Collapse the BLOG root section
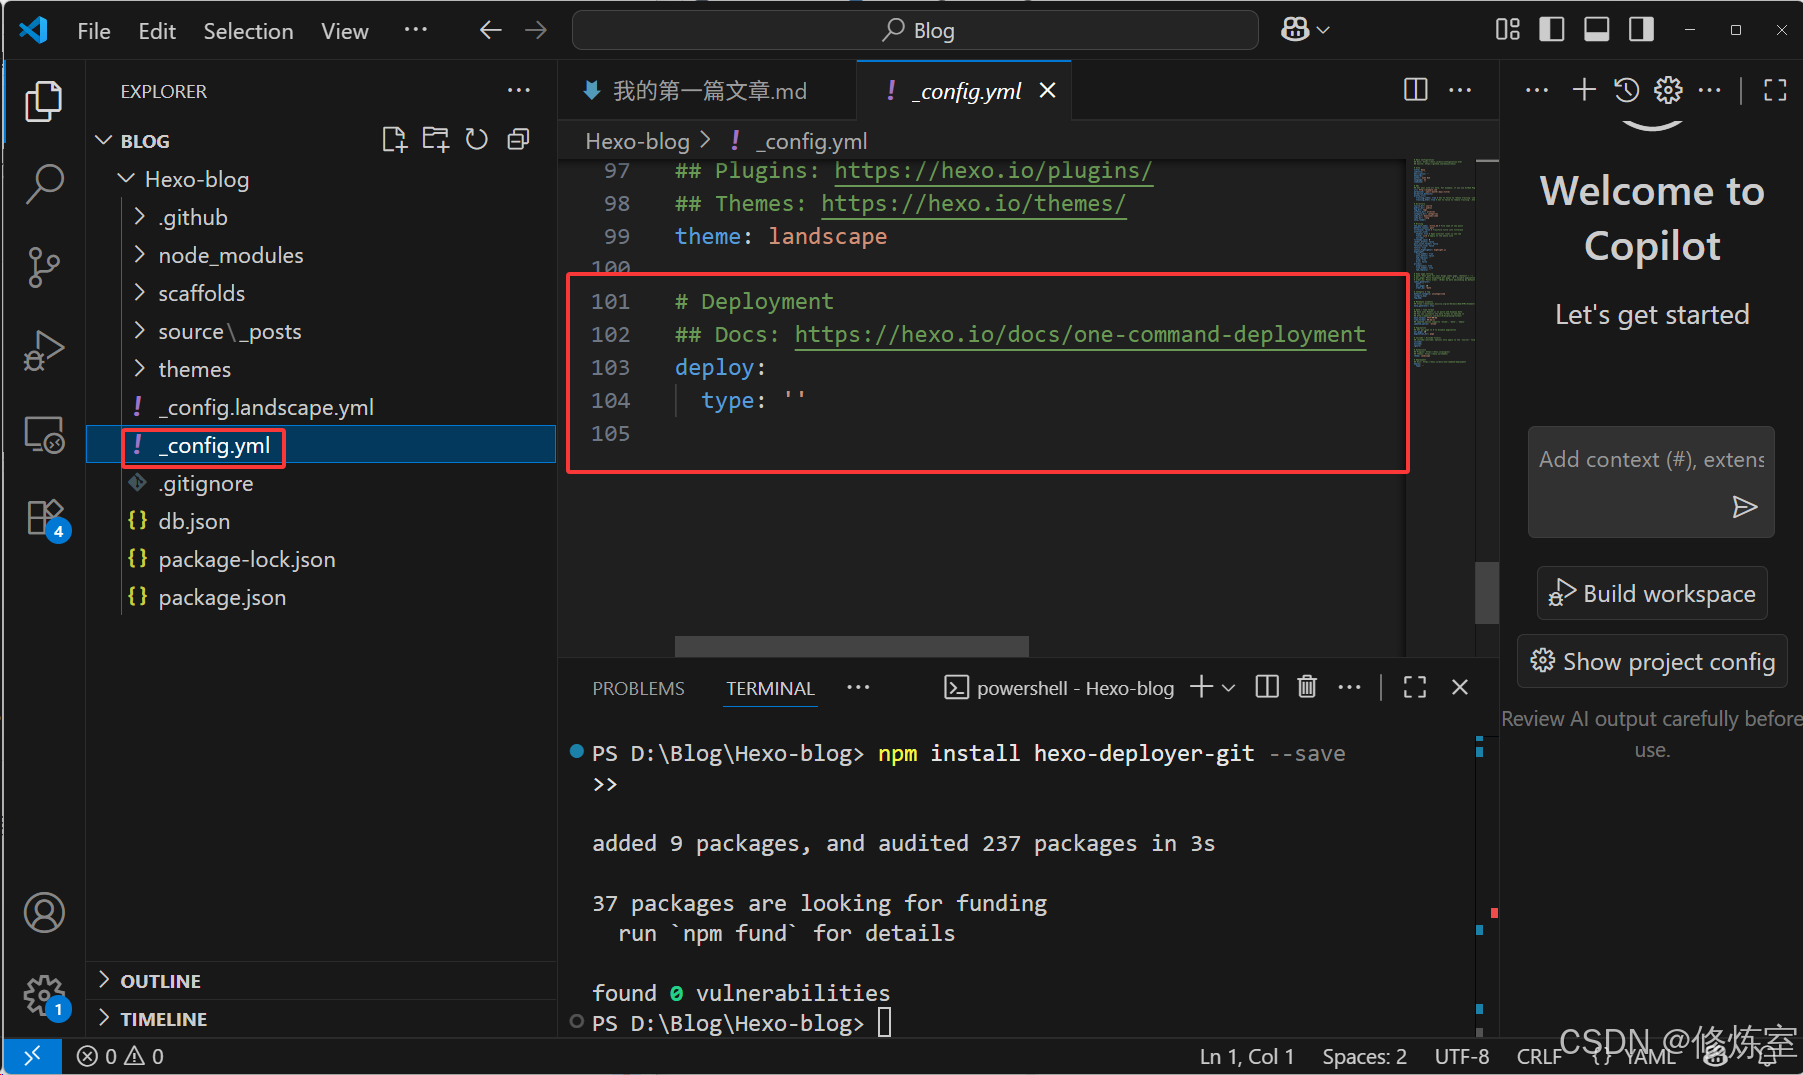This screenshot has width=1803, height=1075. (103, 140)
